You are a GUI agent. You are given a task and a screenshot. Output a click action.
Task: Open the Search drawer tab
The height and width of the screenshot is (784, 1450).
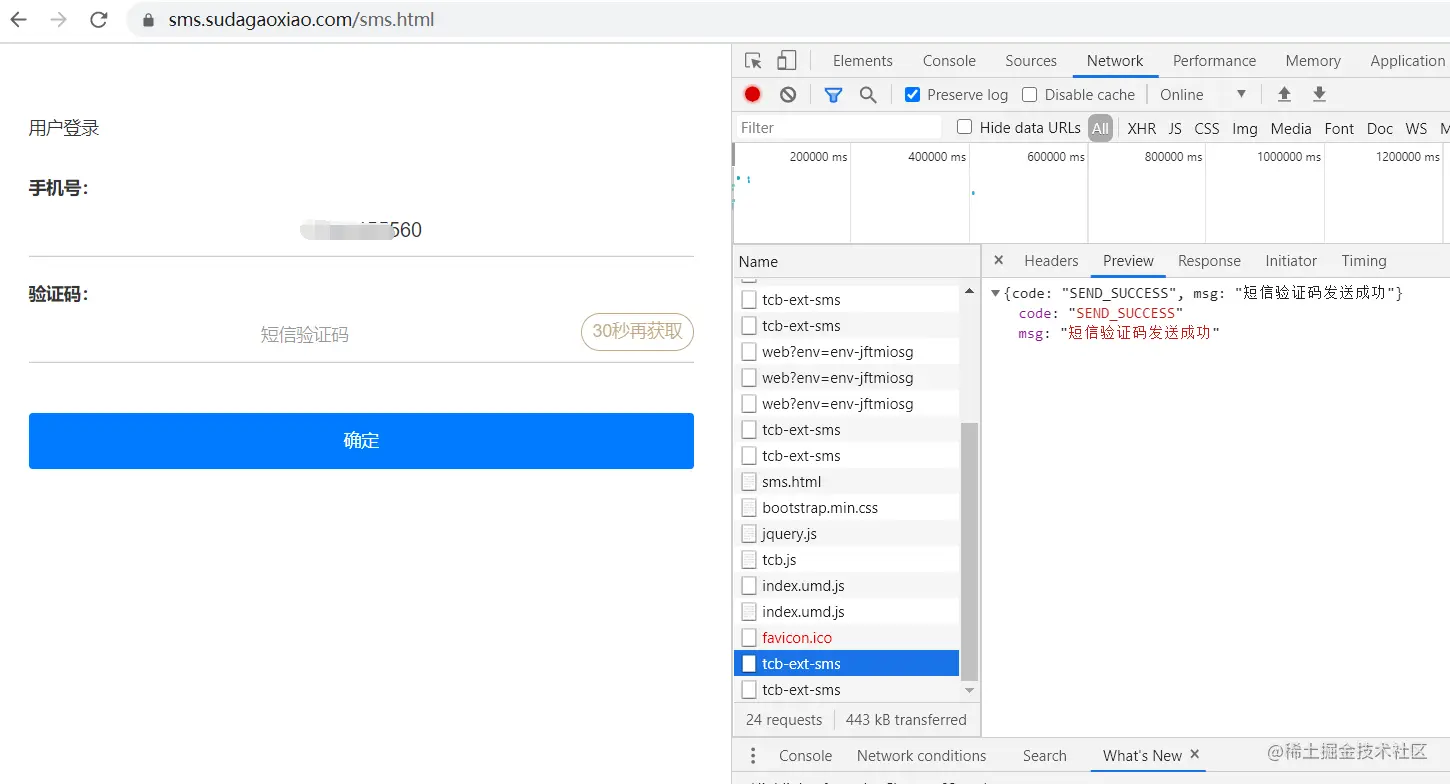coord(1044,755)
